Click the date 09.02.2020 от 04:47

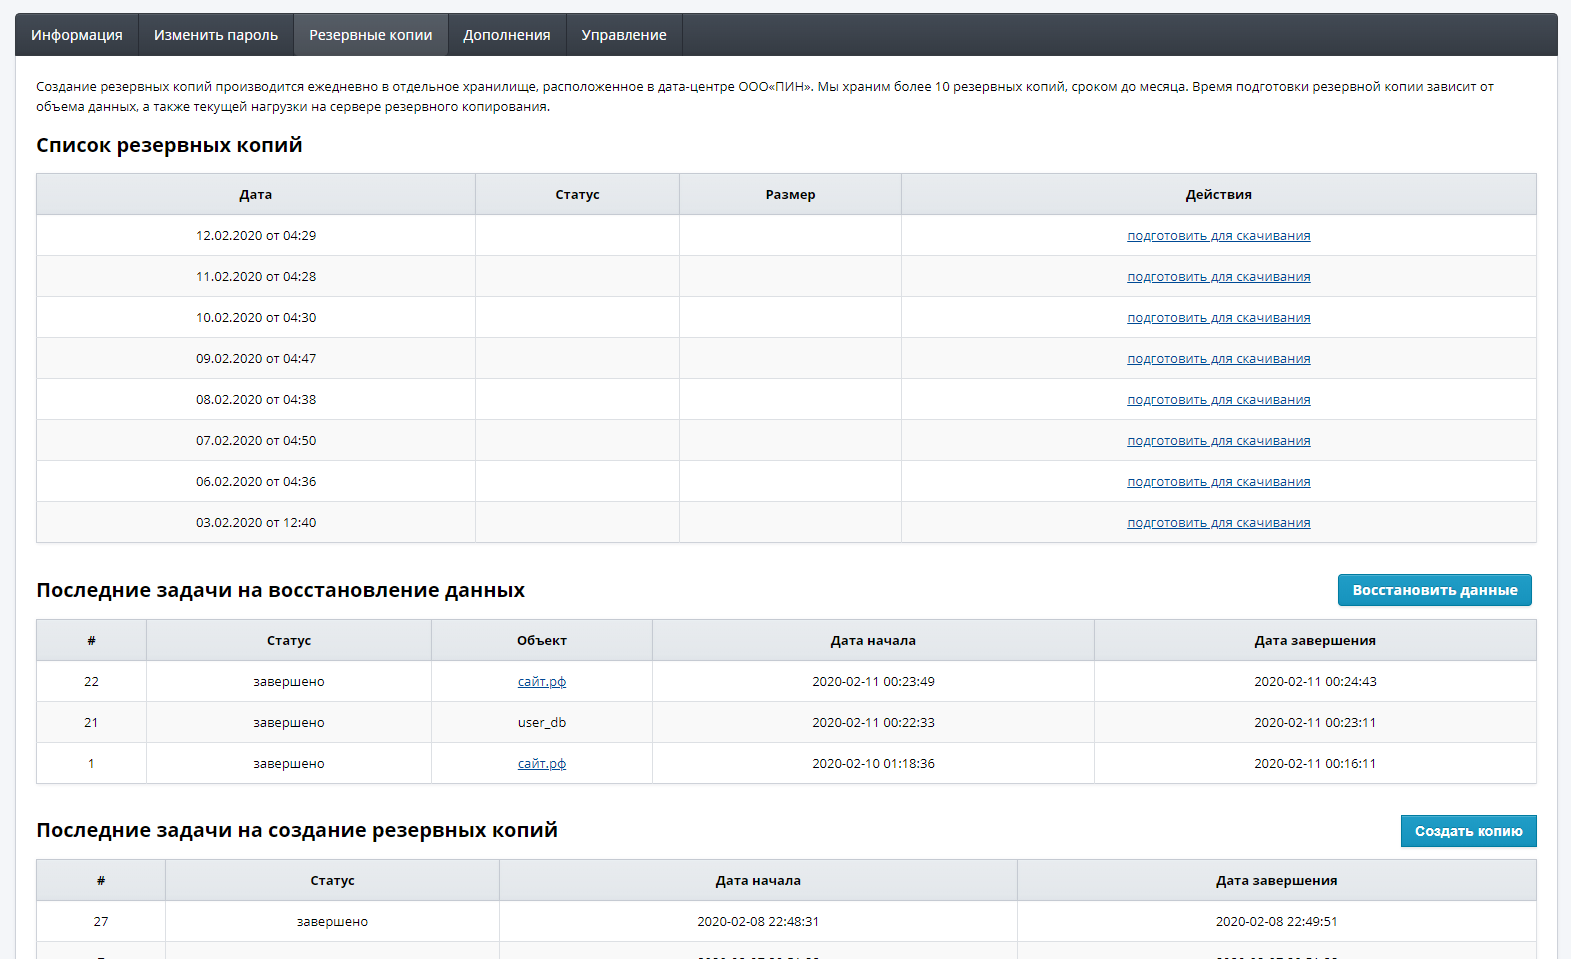tap(256, 359)
